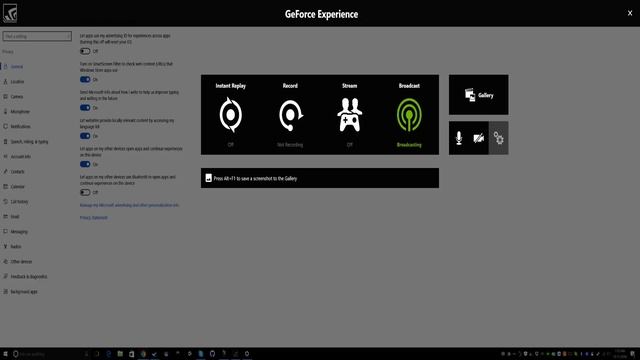The width and height of the screenshot is (640, 360).
Task: Start recording with the Record icon
Action: tap(290, 115)
